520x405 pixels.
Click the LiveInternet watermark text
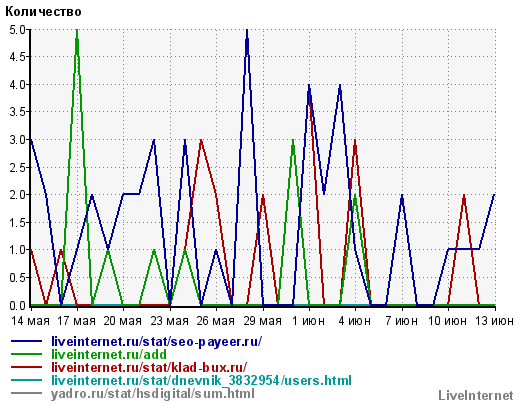point(476,396)
